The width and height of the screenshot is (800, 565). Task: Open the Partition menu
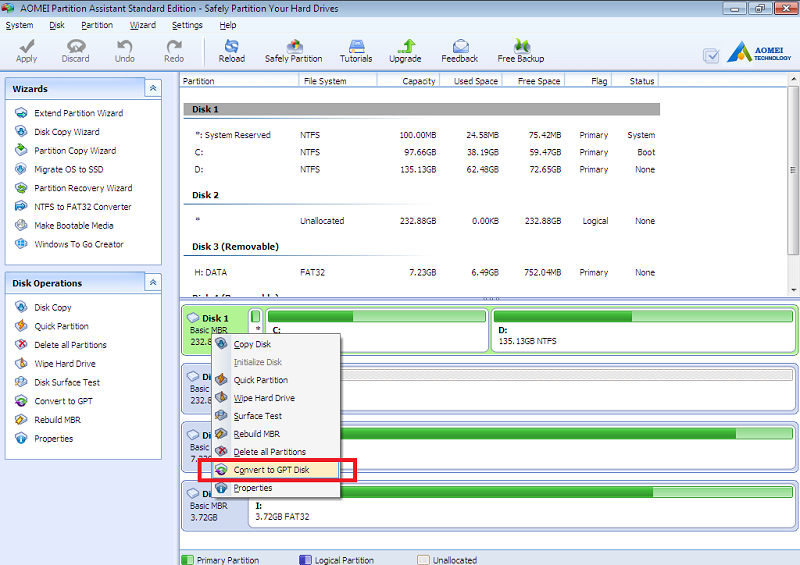coord(97,25)
